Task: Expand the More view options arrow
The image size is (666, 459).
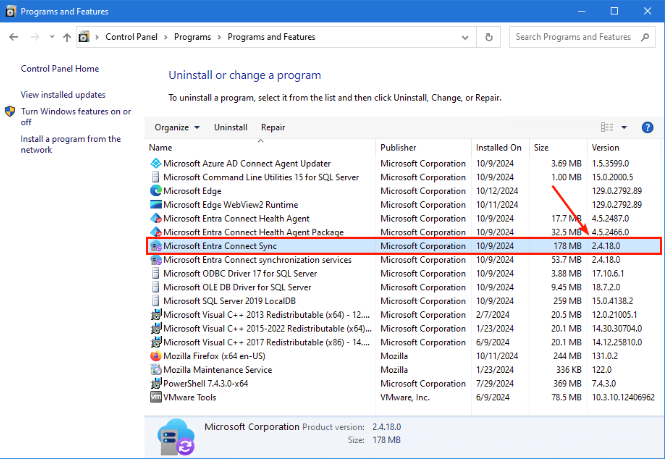Action: point(624,127)
